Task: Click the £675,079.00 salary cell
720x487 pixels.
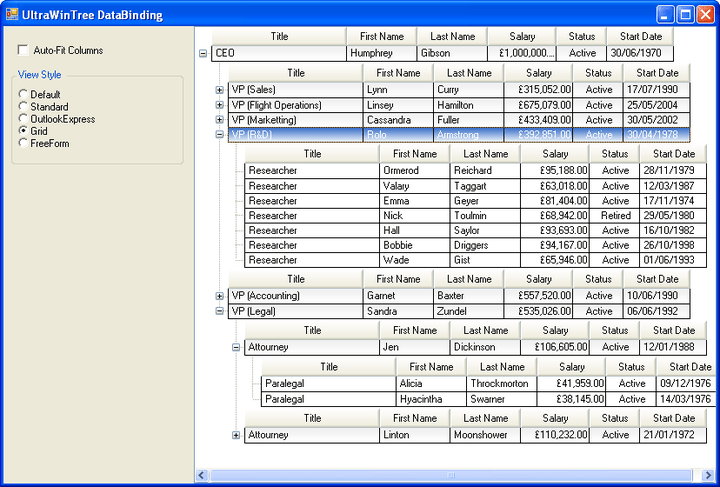Action: tap(538, 105)
